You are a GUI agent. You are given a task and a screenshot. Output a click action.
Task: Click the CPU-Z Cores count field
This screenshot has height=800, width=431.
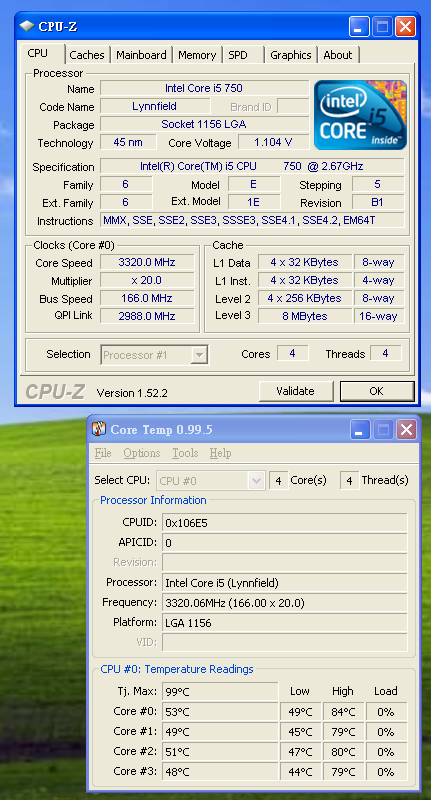click(293, 353)
